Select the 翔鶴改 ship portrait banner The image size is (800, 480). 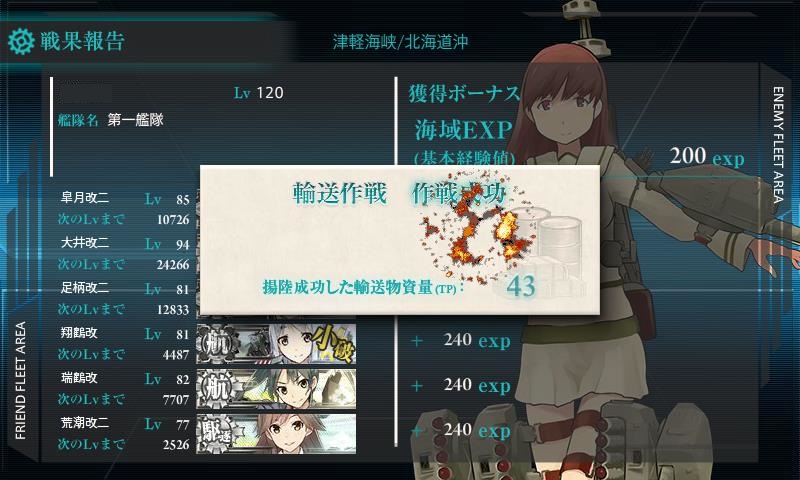[x=276, y=344]
